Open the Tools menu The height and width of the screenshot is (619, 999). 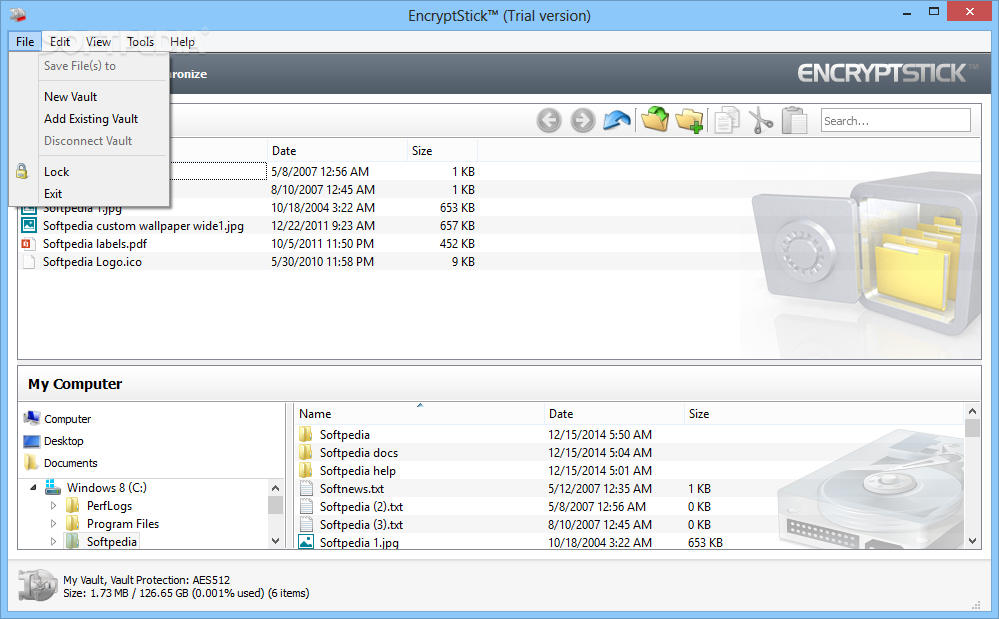(x=140, y=41)
